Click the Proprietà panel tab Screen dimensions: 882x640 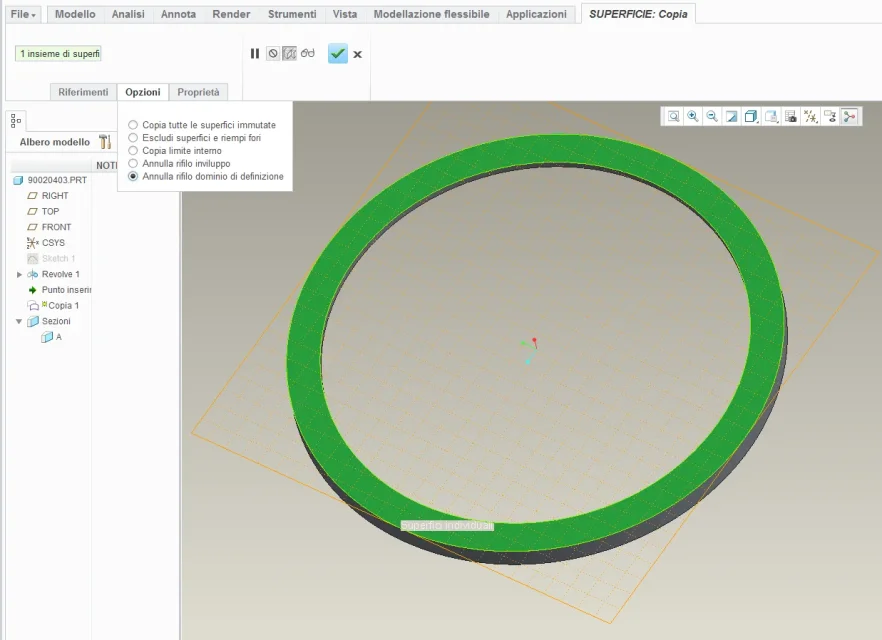pyautogui.click(x=198, y=92)
